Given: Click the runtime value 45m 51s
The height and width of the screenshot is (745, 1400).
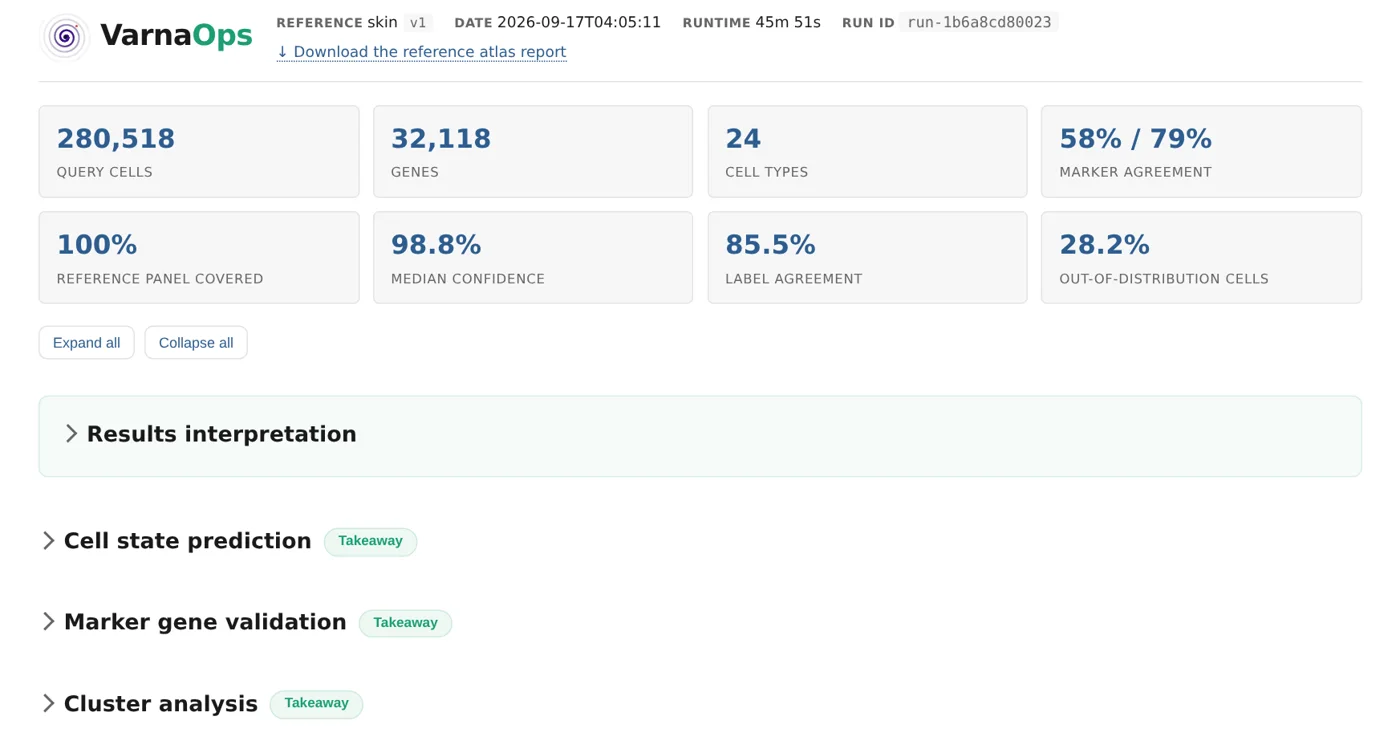Looking at the screenshot, I should (788, 22).
